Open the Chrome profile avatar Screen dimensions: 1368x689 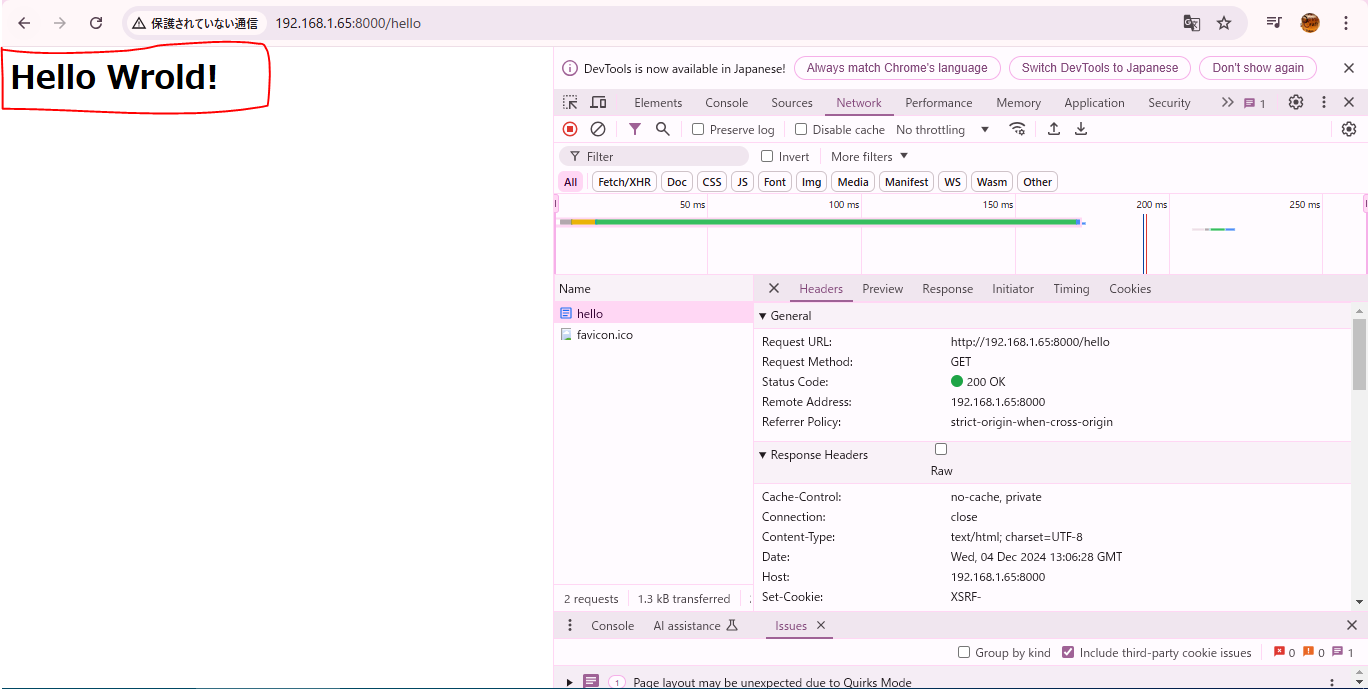1310,23
